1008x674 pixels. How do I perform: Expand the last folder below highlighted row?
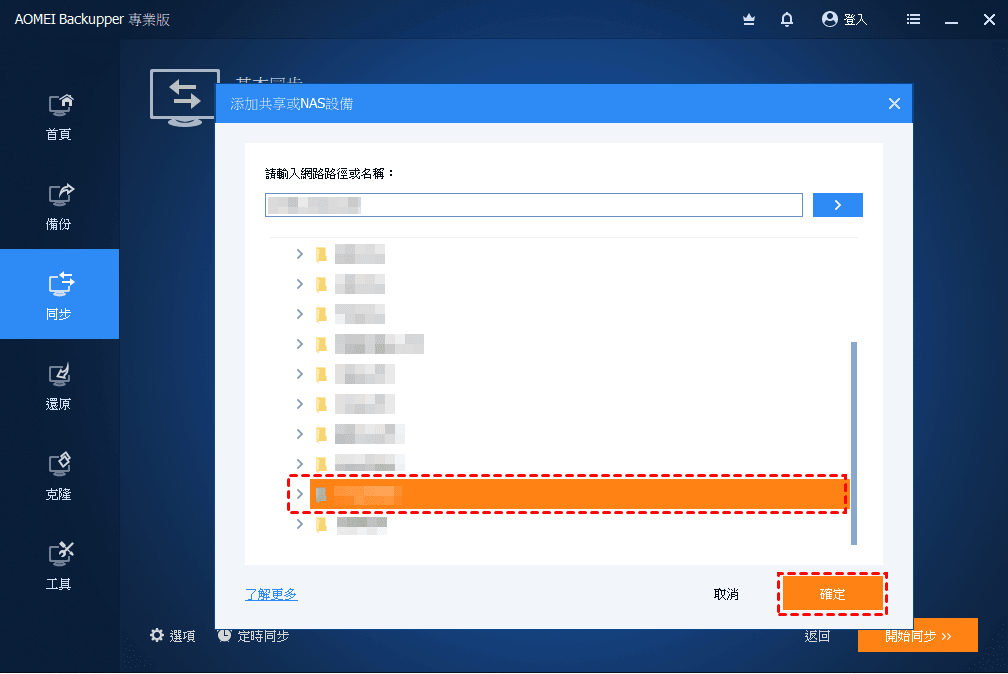point(300,524)
